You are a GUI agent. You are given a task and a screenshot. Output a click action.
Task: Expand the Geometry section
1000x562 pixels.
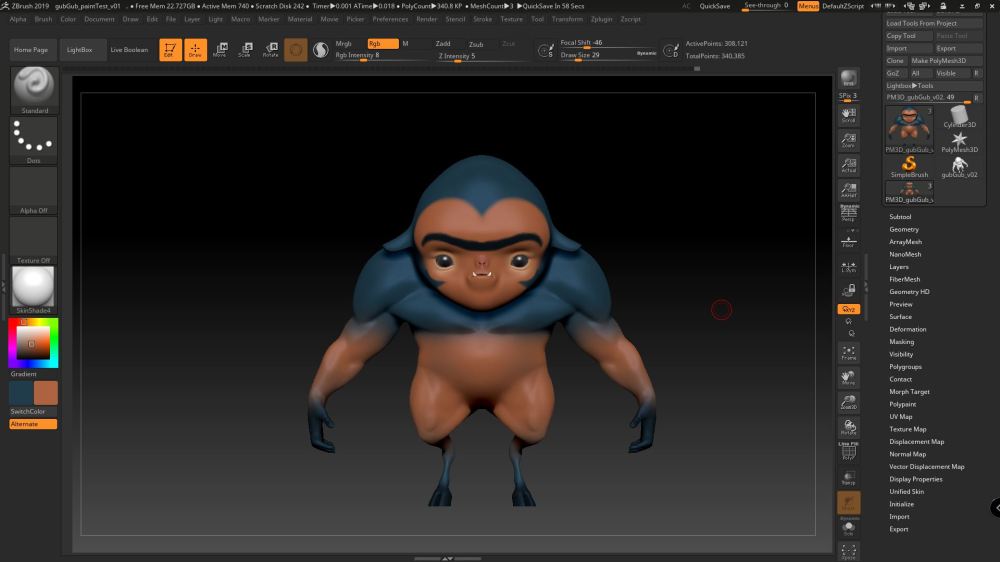click(x=904, y=230)
